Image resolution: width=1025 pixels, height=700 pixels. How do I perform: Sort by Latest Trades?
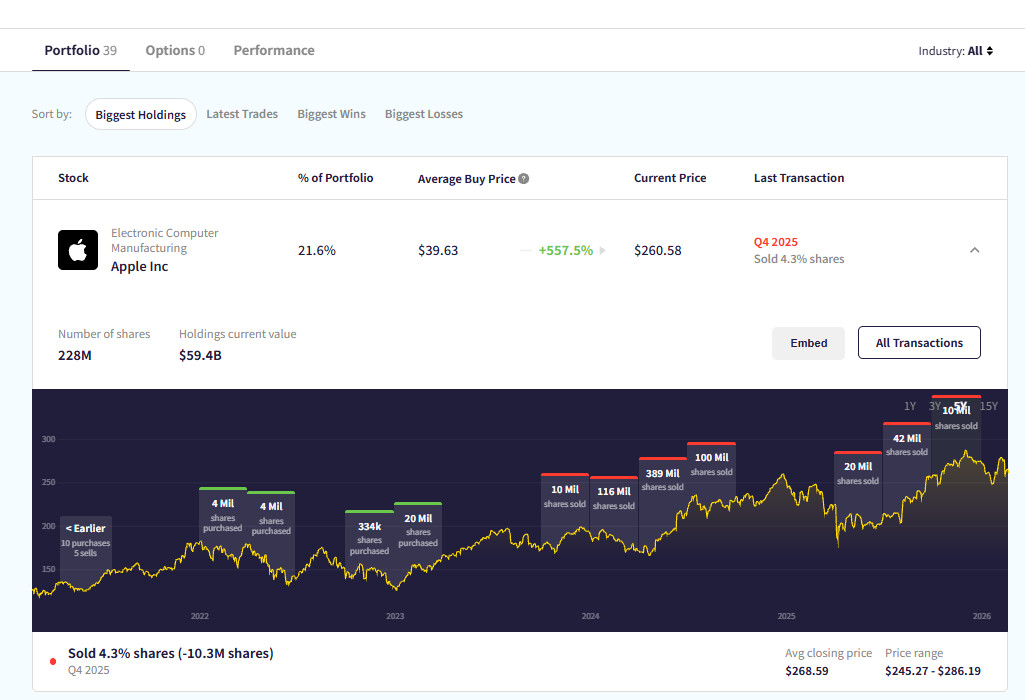pyautogui.click(x=242, y=114)
